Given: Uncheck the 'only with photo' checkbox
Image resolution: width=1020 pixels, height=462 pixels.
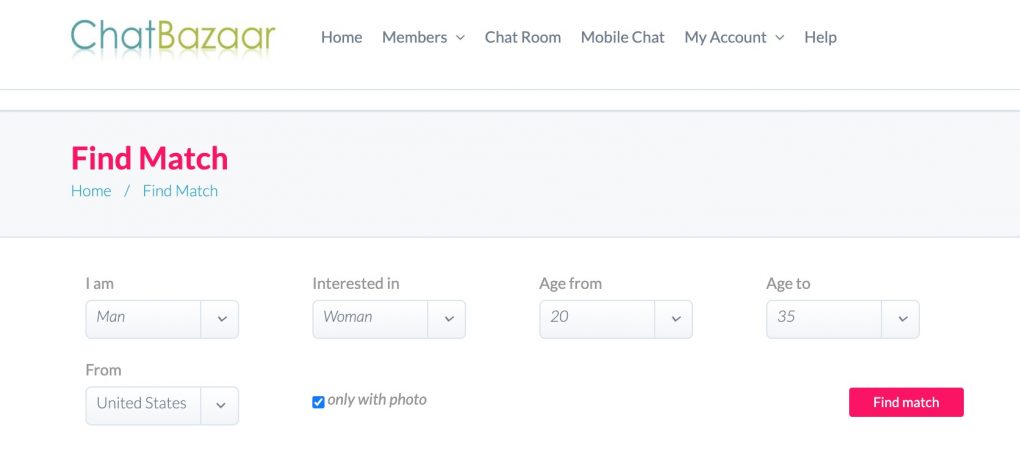Looking at the screenshot, I should tap(318, 402).
